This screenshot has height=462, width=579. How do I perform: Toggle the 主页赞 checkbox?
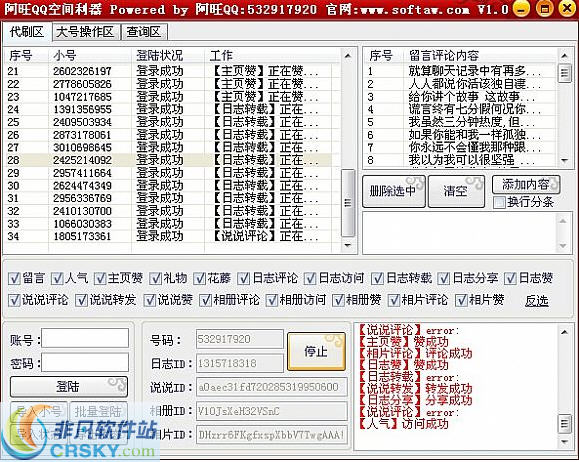point(100,278)
